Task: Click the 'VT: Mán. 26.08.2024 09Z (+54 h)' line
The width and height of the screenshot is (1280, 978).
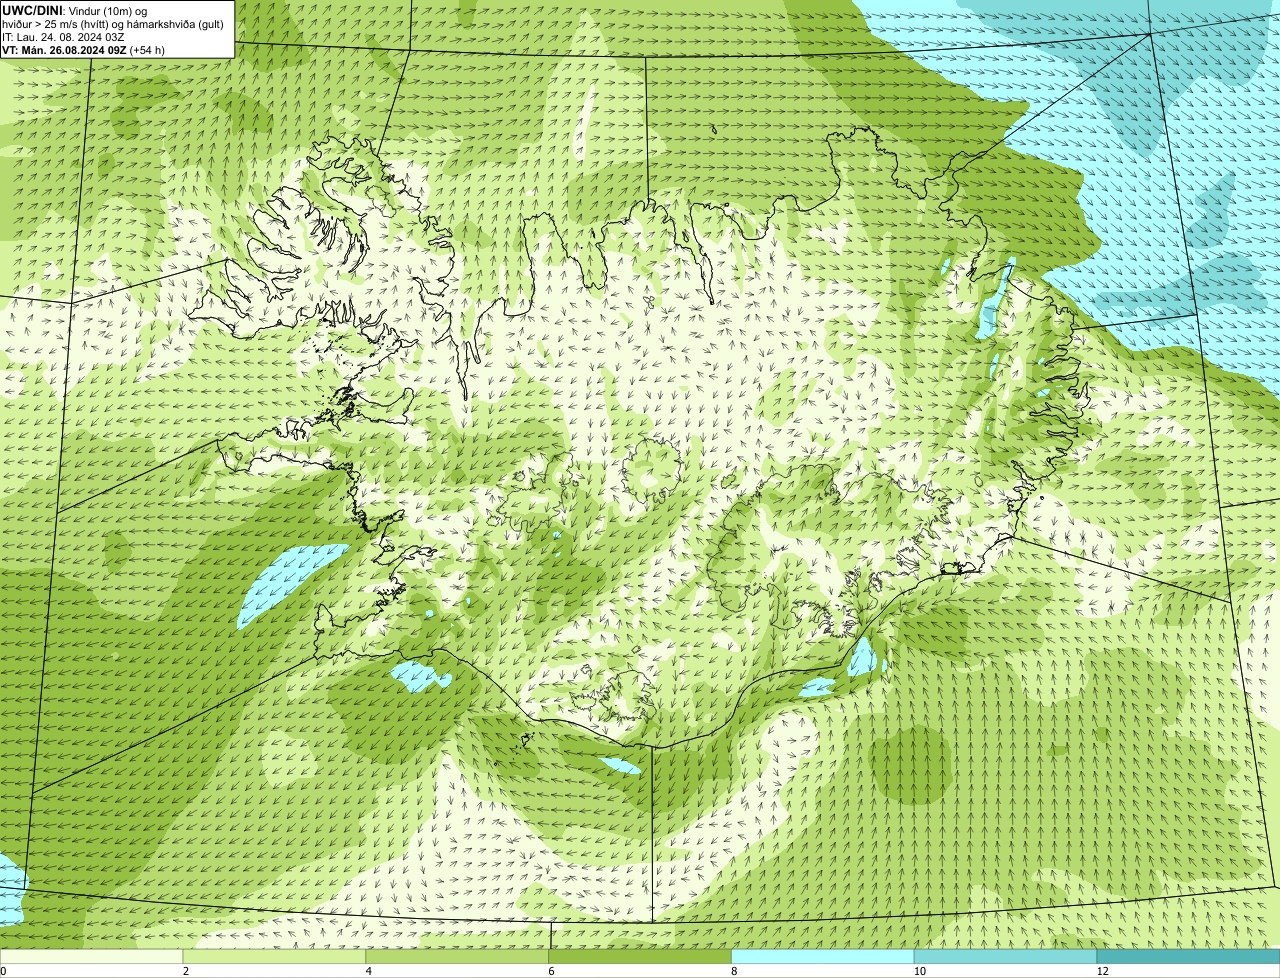Action: tap(84, 50)
